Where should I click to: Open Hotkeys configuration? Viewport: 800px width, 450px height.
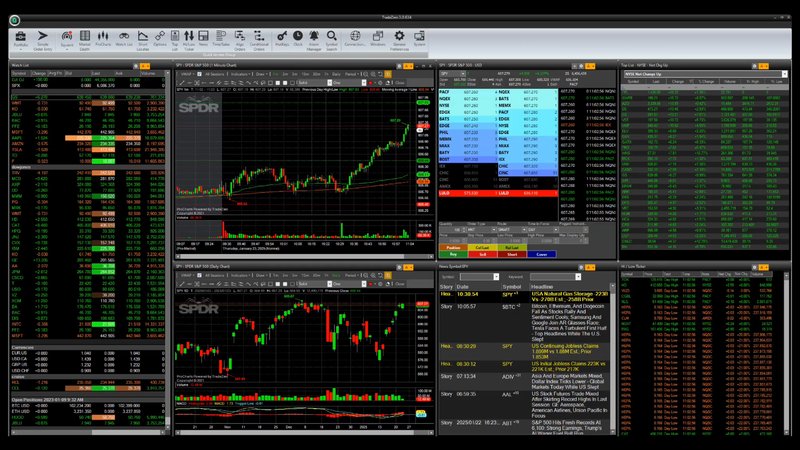pyautogui.click(x=282, y=40)
